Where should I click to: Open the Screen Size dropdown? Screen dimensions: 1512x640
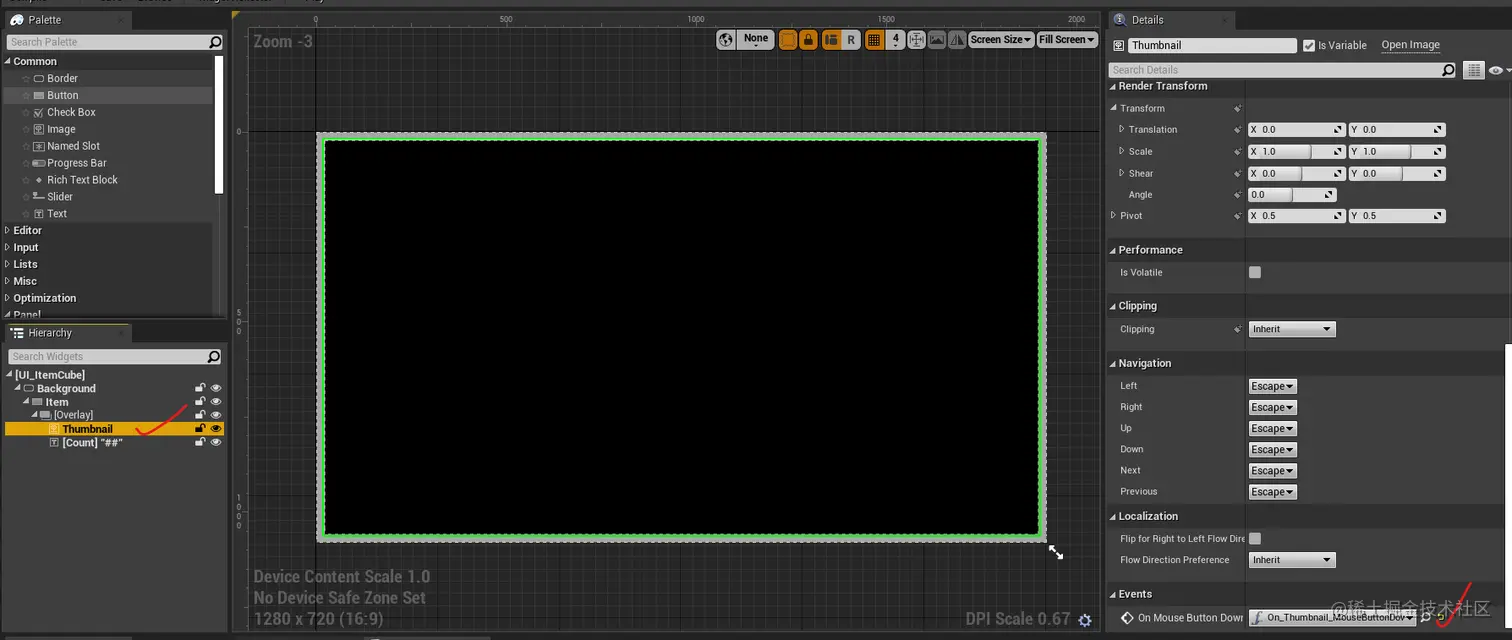click(x=1001, y=40)
